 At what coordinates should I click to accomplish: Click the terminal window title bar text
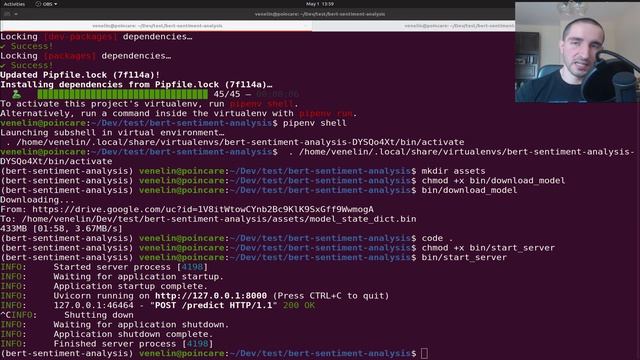tap(320, 14)
